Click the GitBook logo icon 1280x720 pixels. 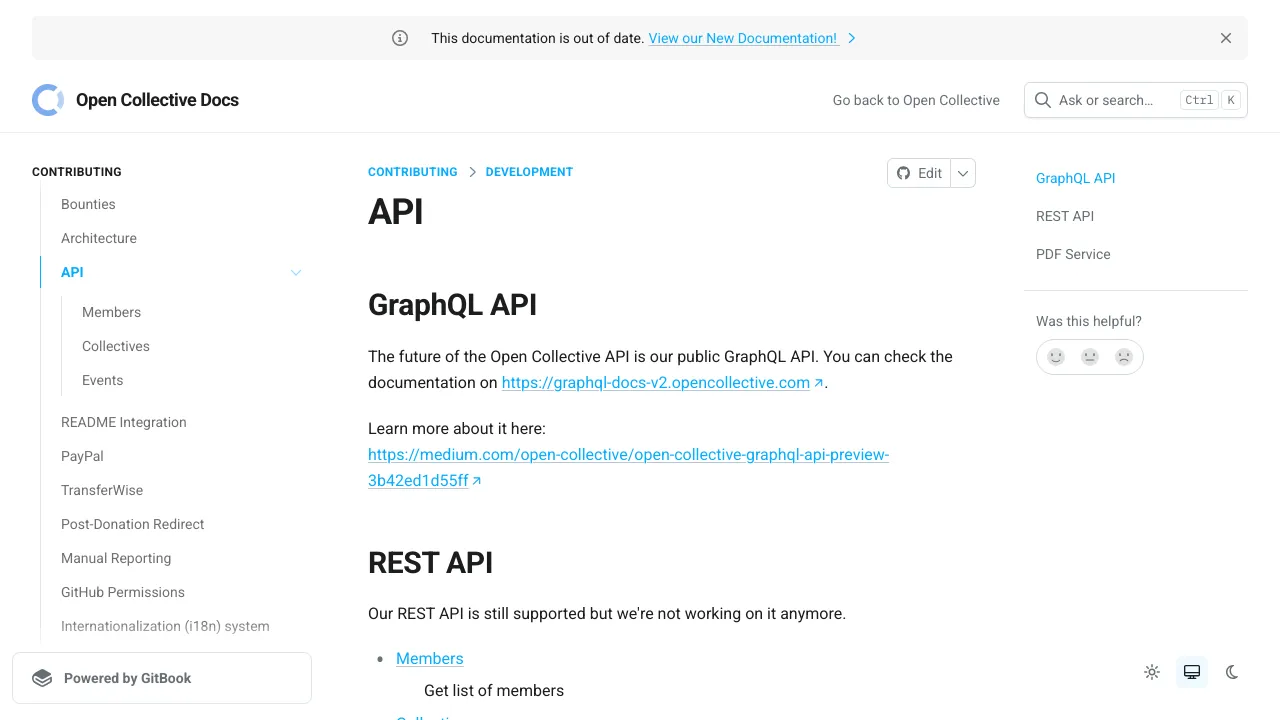tap(42, 678)
